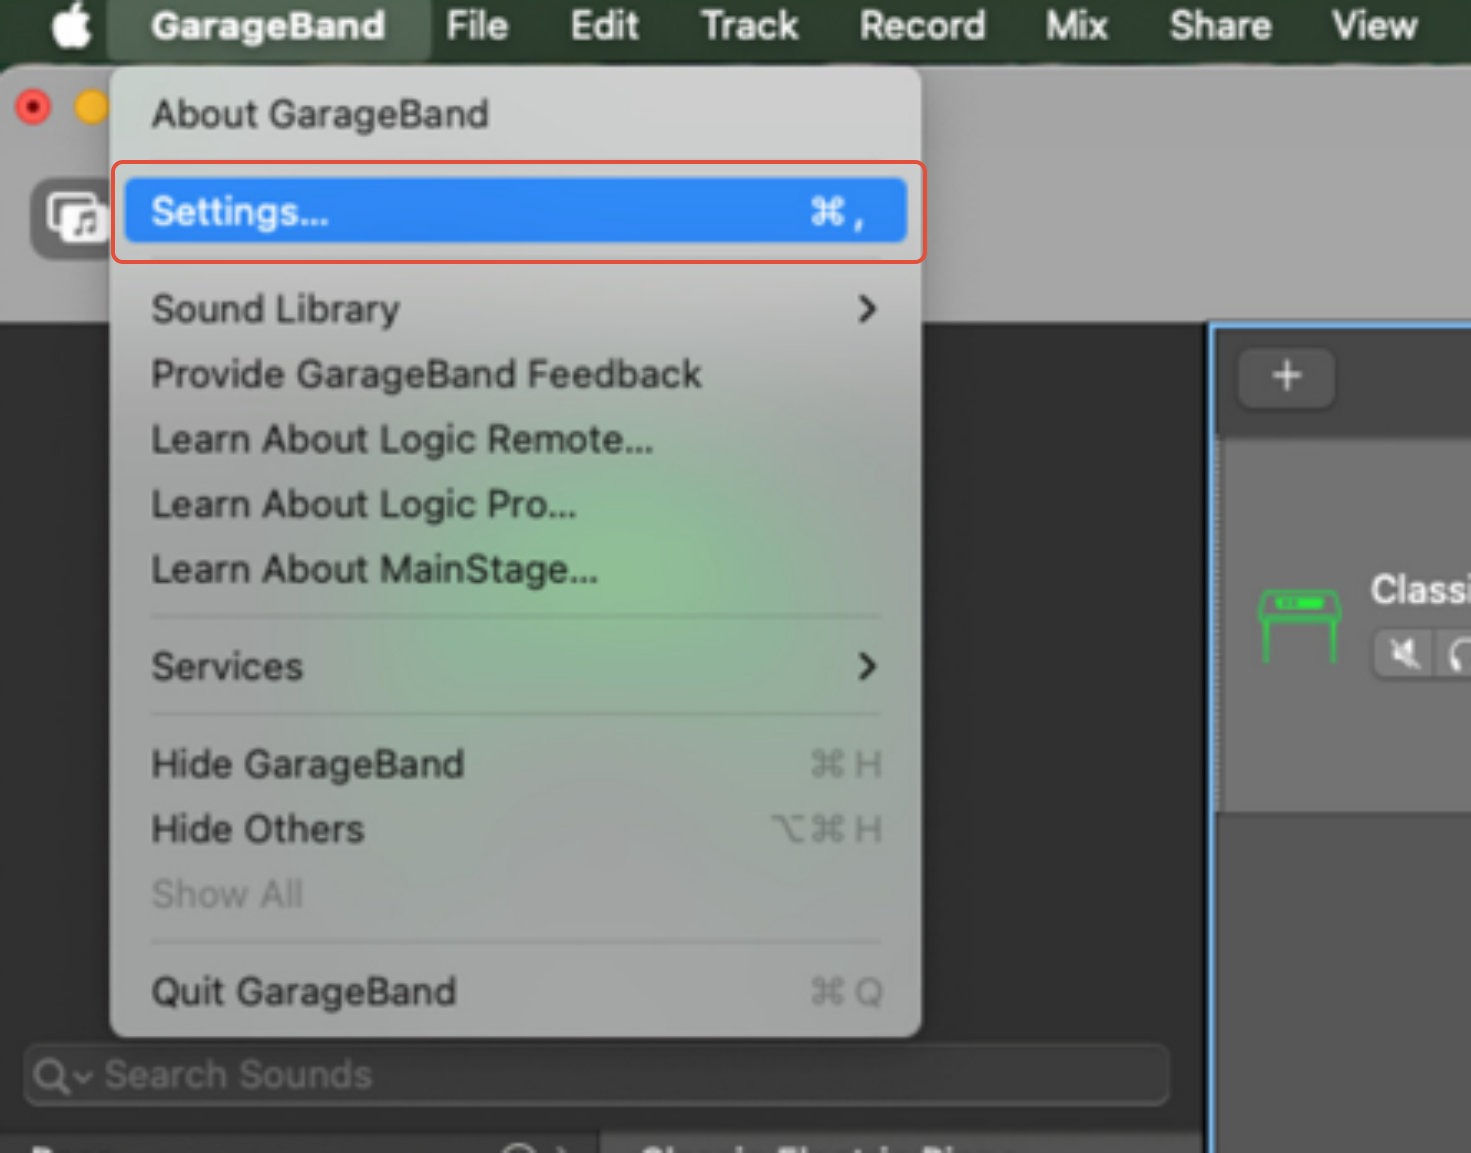This screenshot has width=1471, height=1153.
Task: Click the GarageBand menu bar item
Action: pos(268,26)
